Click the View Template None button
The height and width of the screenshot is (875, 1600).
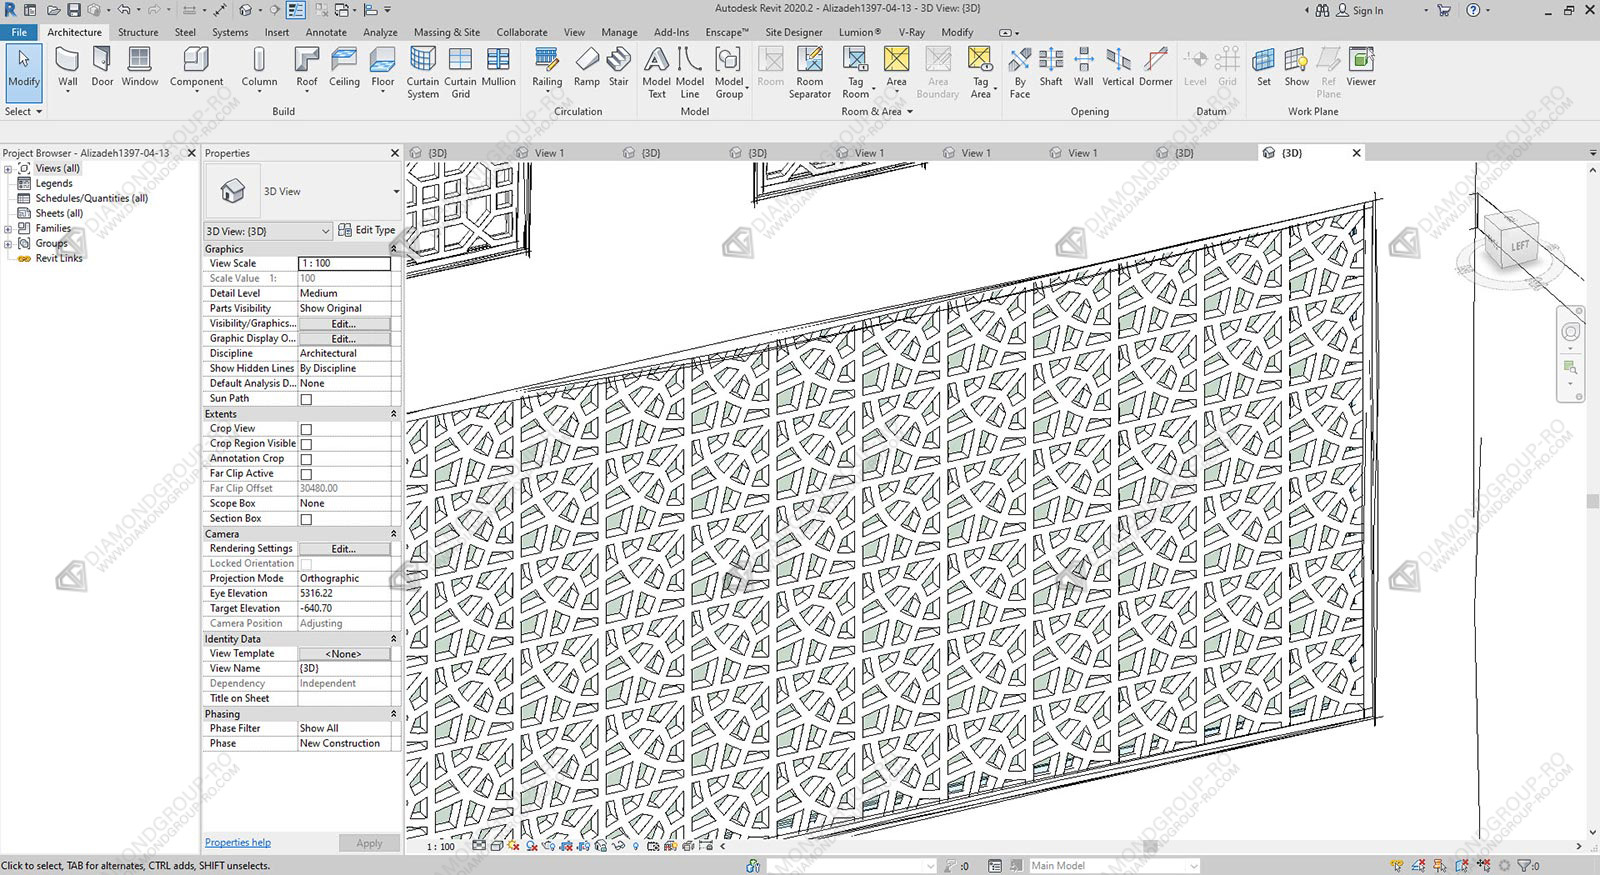click(344, 654)
